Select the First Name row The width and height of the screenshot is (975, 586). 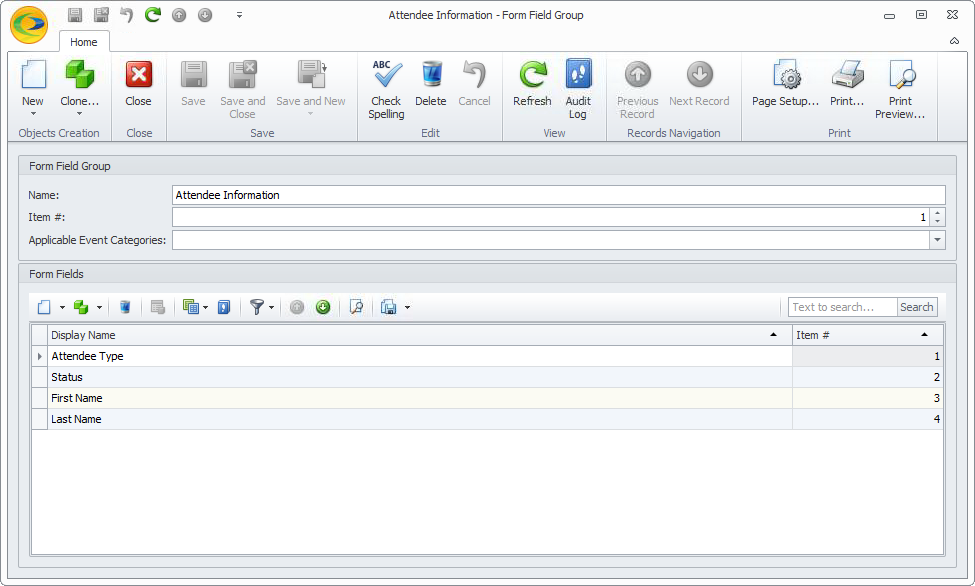point(488,398)
